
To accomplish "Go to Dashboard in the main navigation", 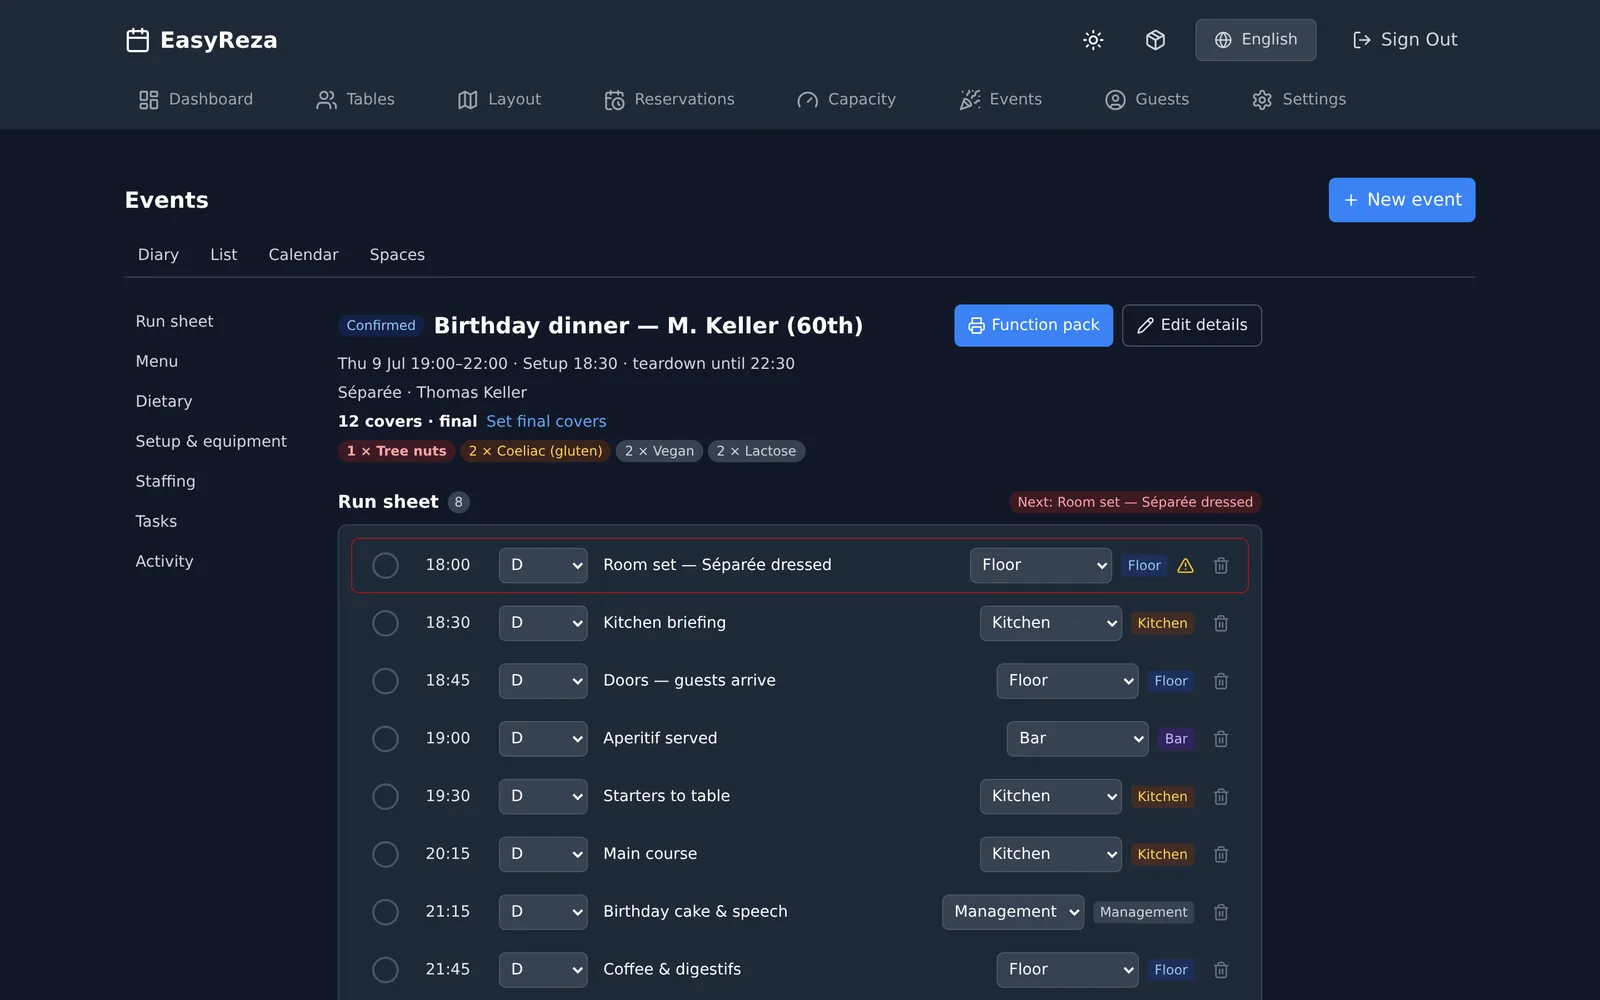I will pyautogui.click(x=196, y=100).
